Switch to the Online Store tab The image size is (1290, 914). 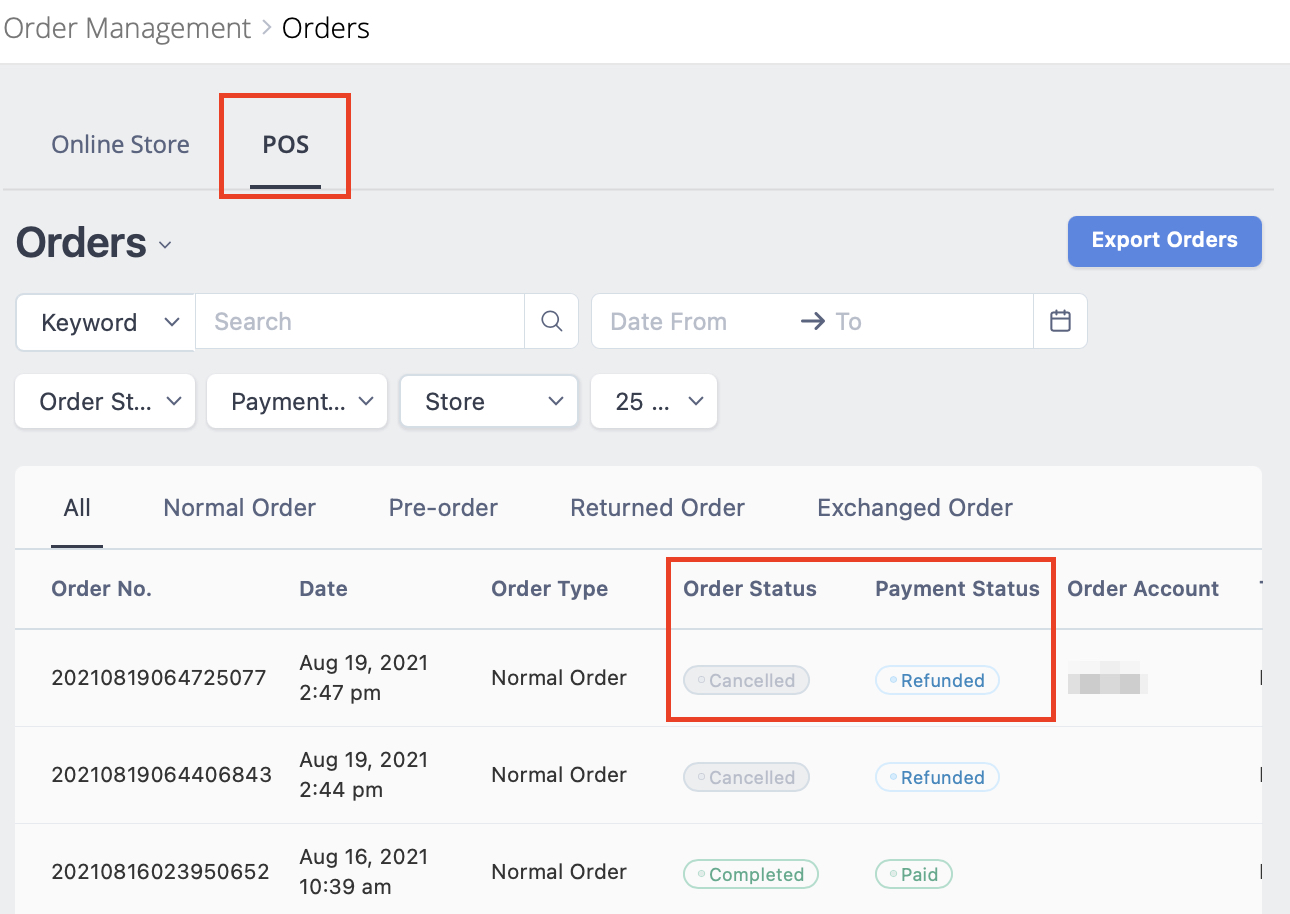click(120, 144)
